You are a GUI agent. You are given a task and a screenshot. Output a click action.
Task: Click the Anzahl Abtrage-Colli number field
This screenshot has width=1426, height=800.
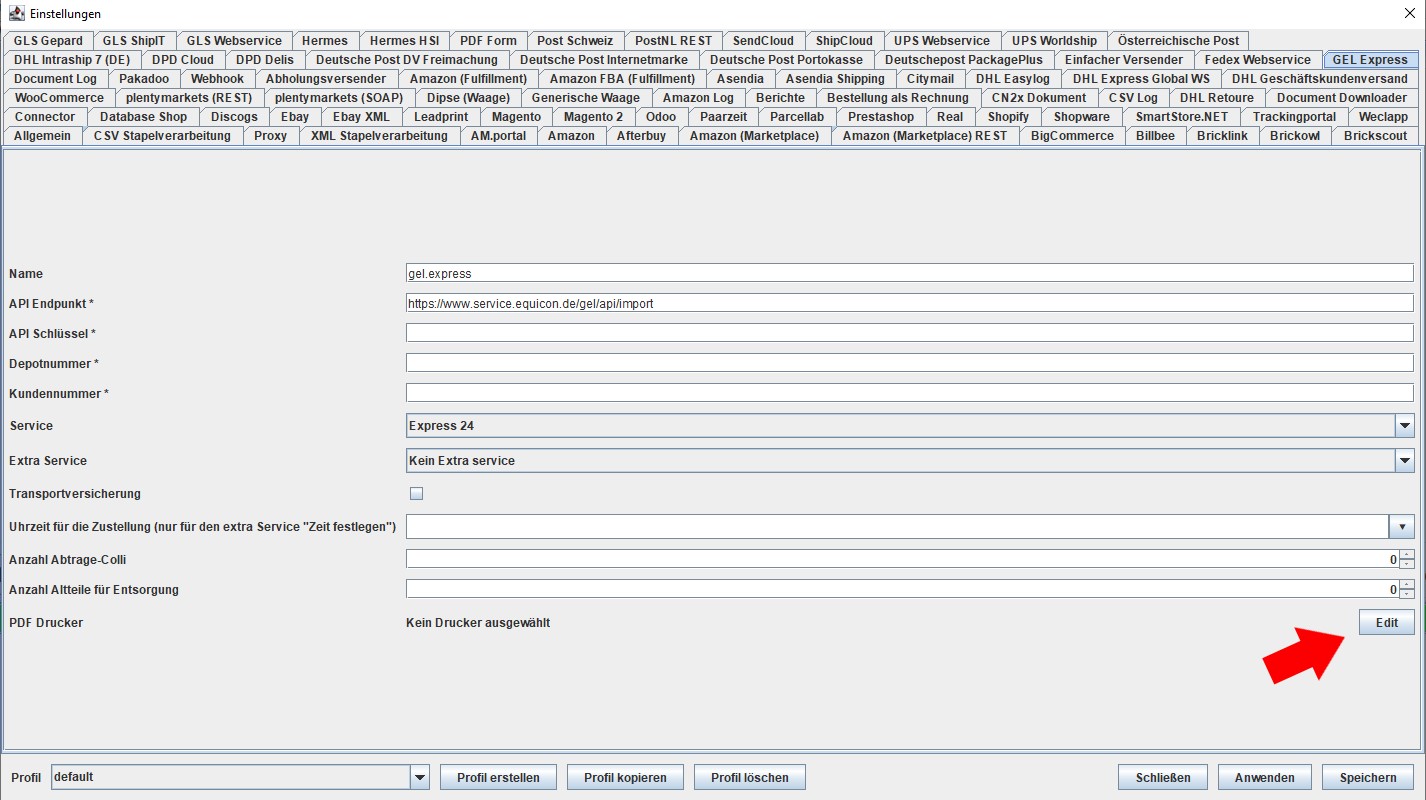903,560
